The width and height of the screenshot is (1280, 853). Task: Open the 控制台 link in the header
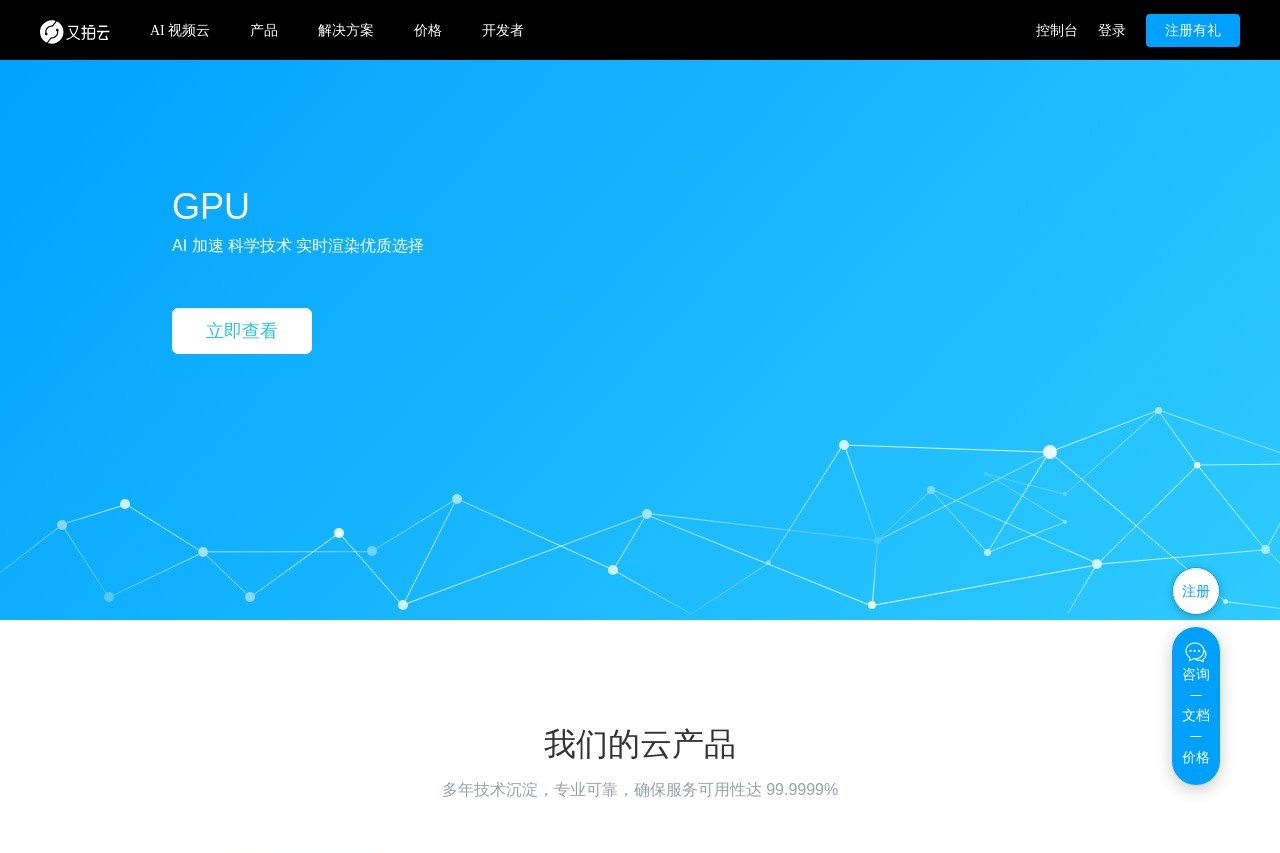pyautogui.click(x=1057, y=30)
